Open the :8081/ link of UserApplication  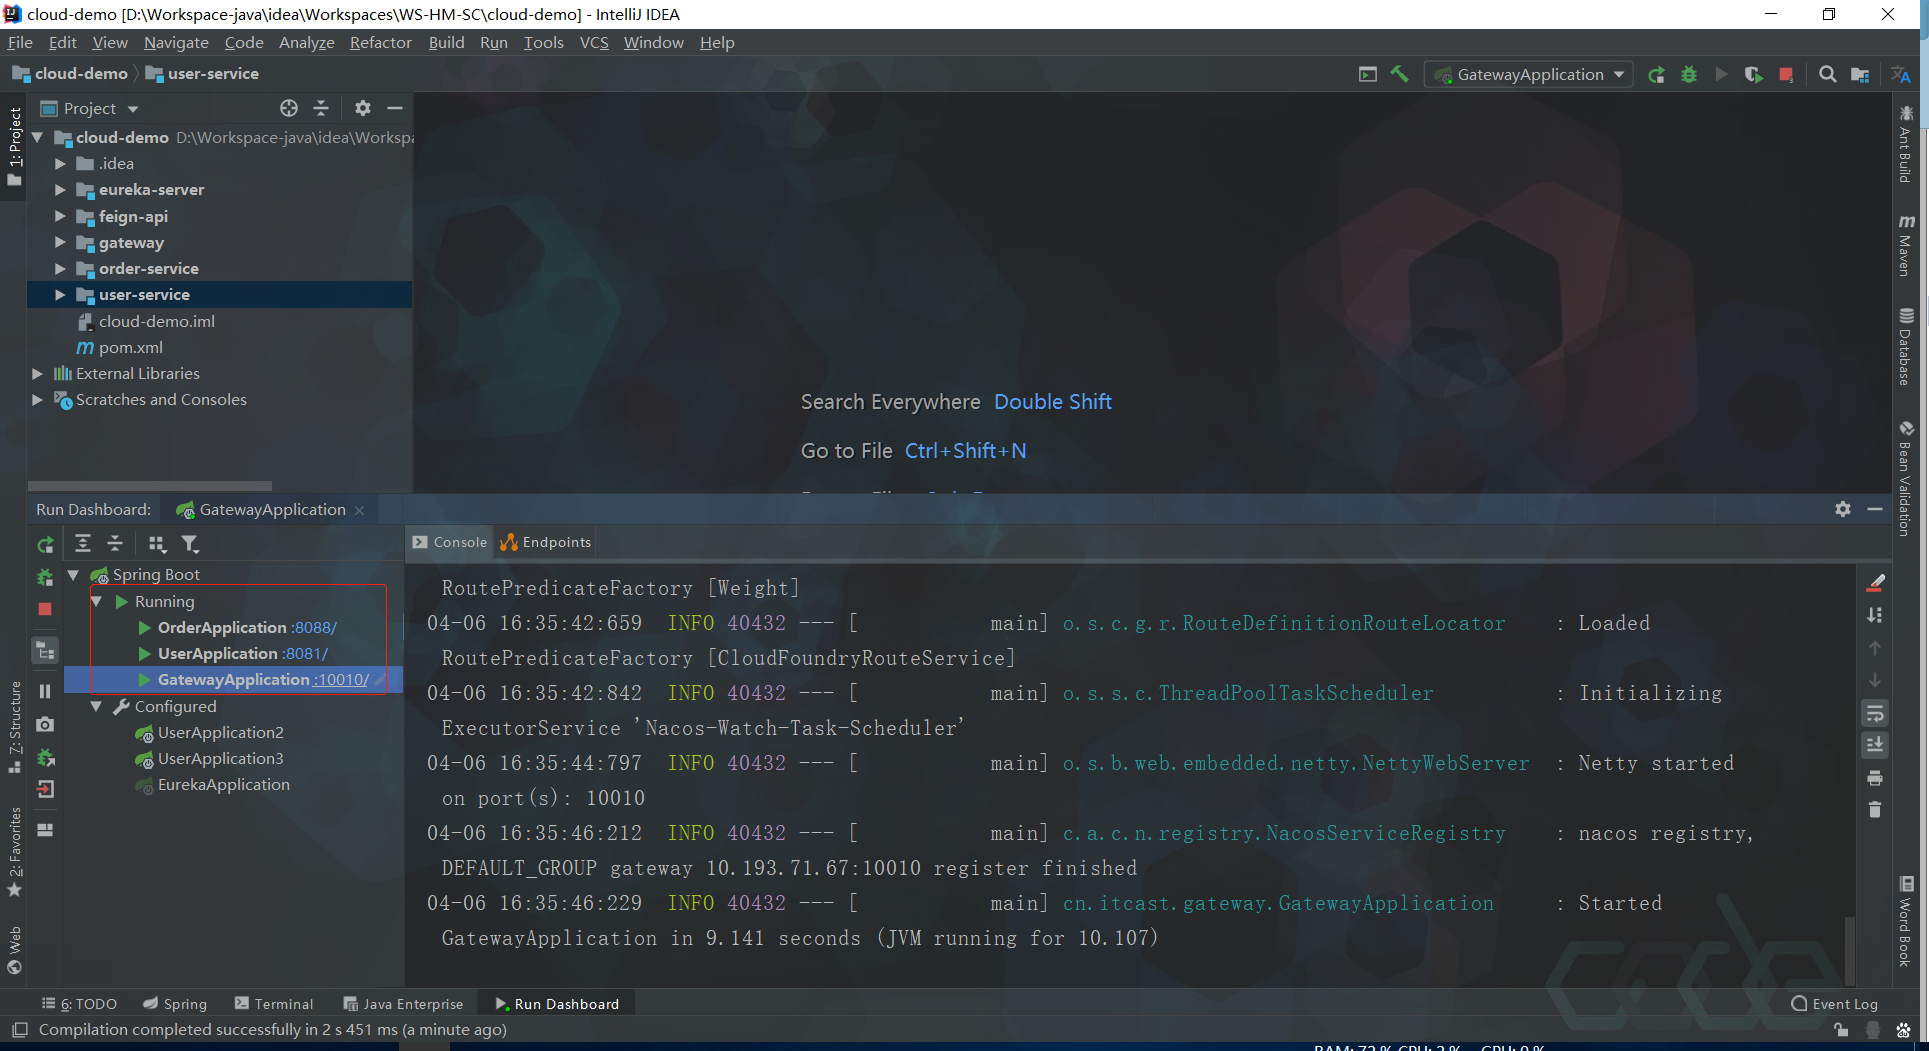[x=304, y=653]
